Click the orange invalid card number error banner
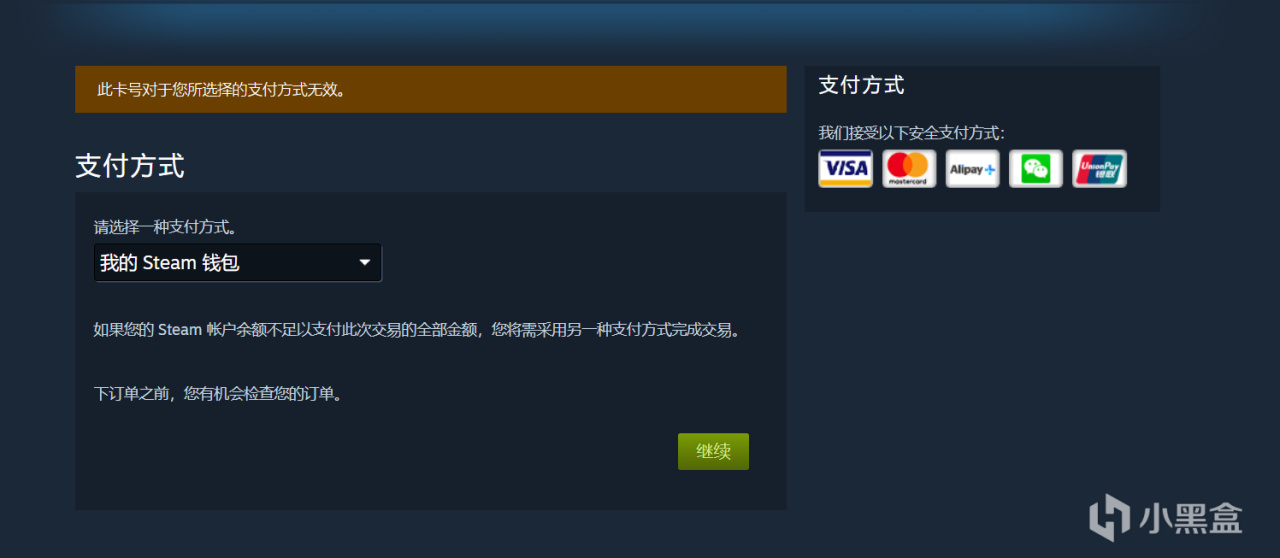The image size is (1280, 558). pos(431,89)
